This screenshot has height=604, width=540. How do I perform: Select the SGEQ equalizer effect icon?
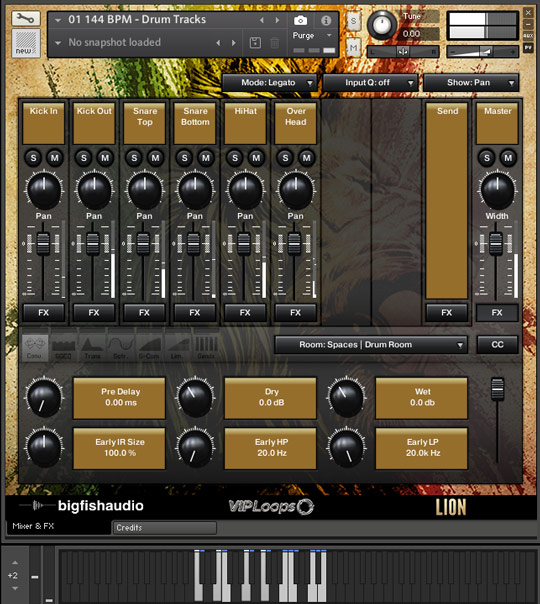[x=63, y=347]
